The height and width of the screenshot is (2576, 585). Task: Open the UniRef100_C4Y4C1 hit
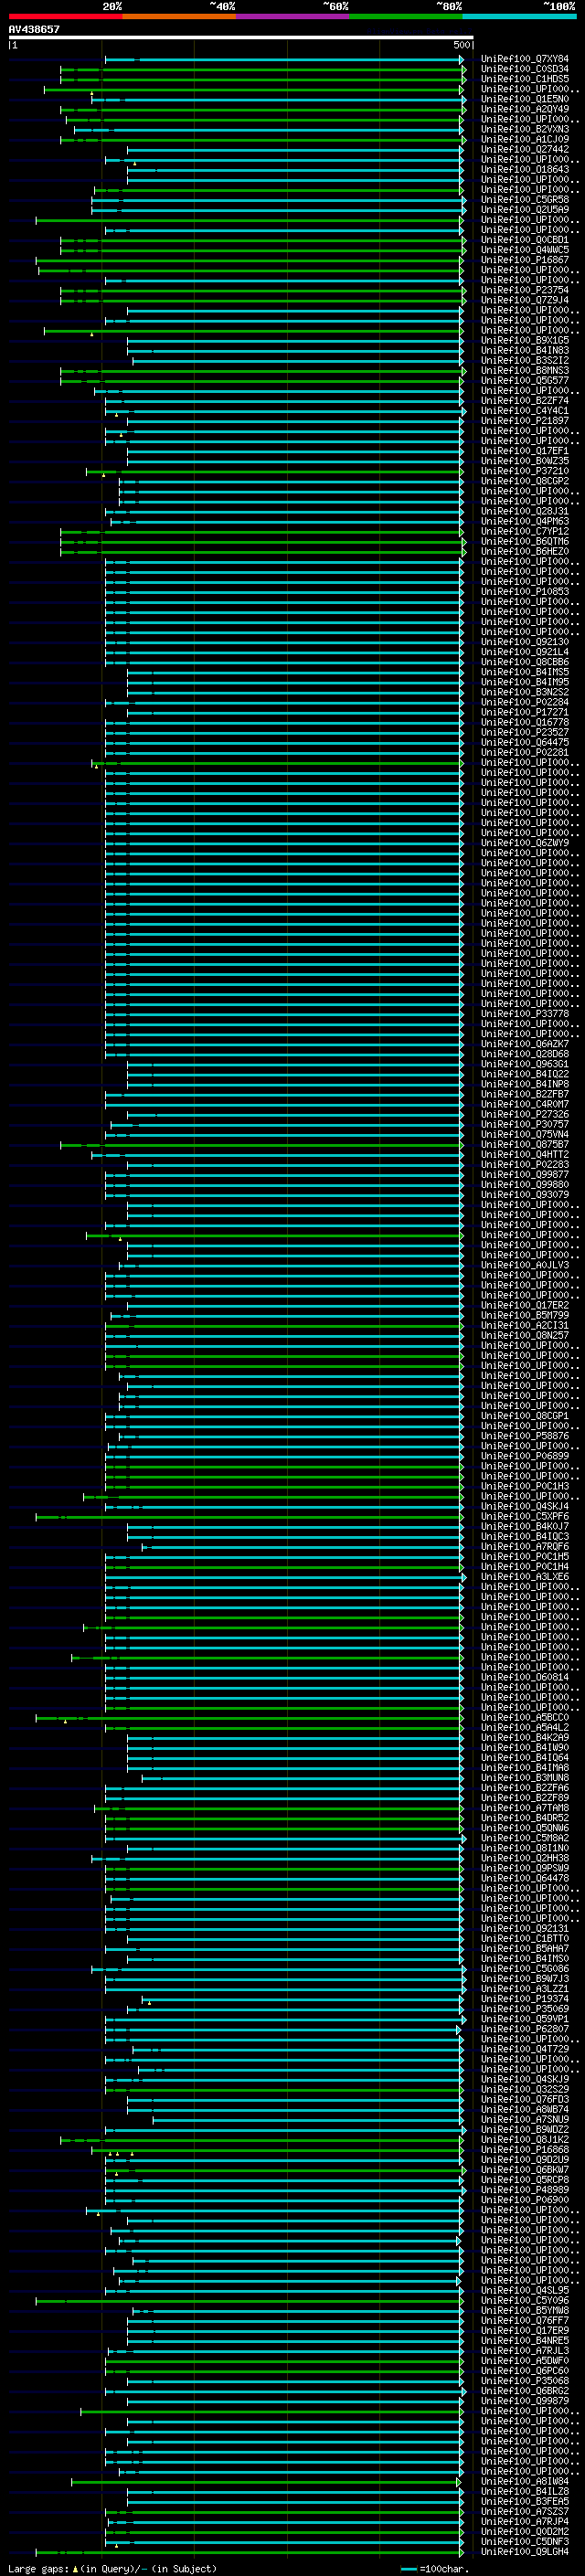[525, 410]
